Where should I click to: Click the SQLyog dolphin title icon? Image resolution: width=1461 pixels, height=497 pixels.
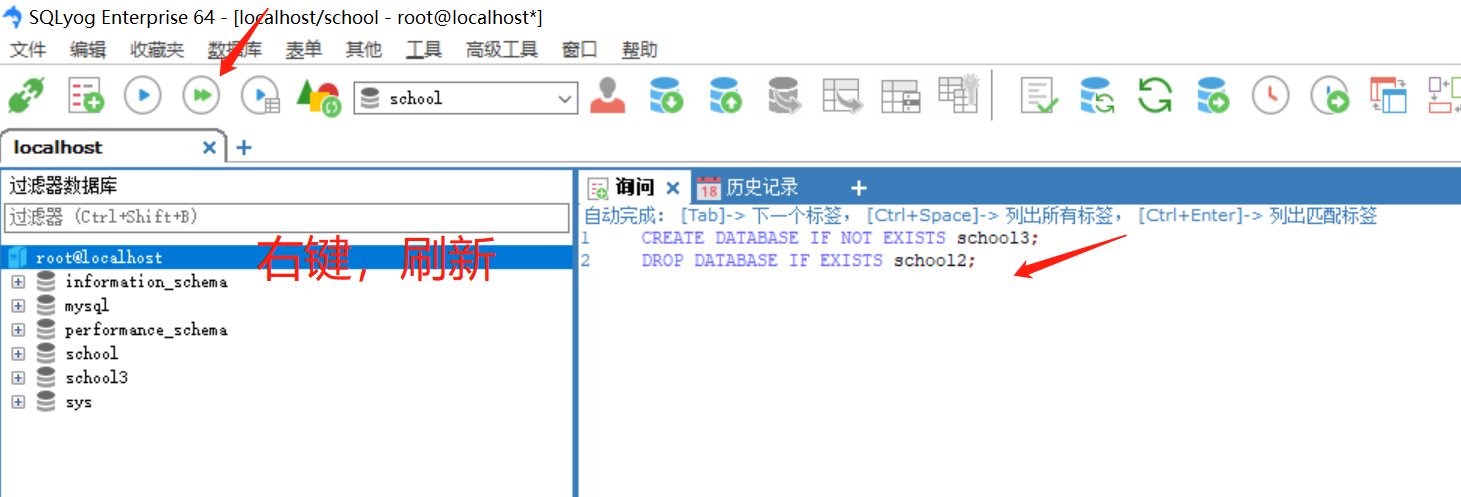[13, 17]
